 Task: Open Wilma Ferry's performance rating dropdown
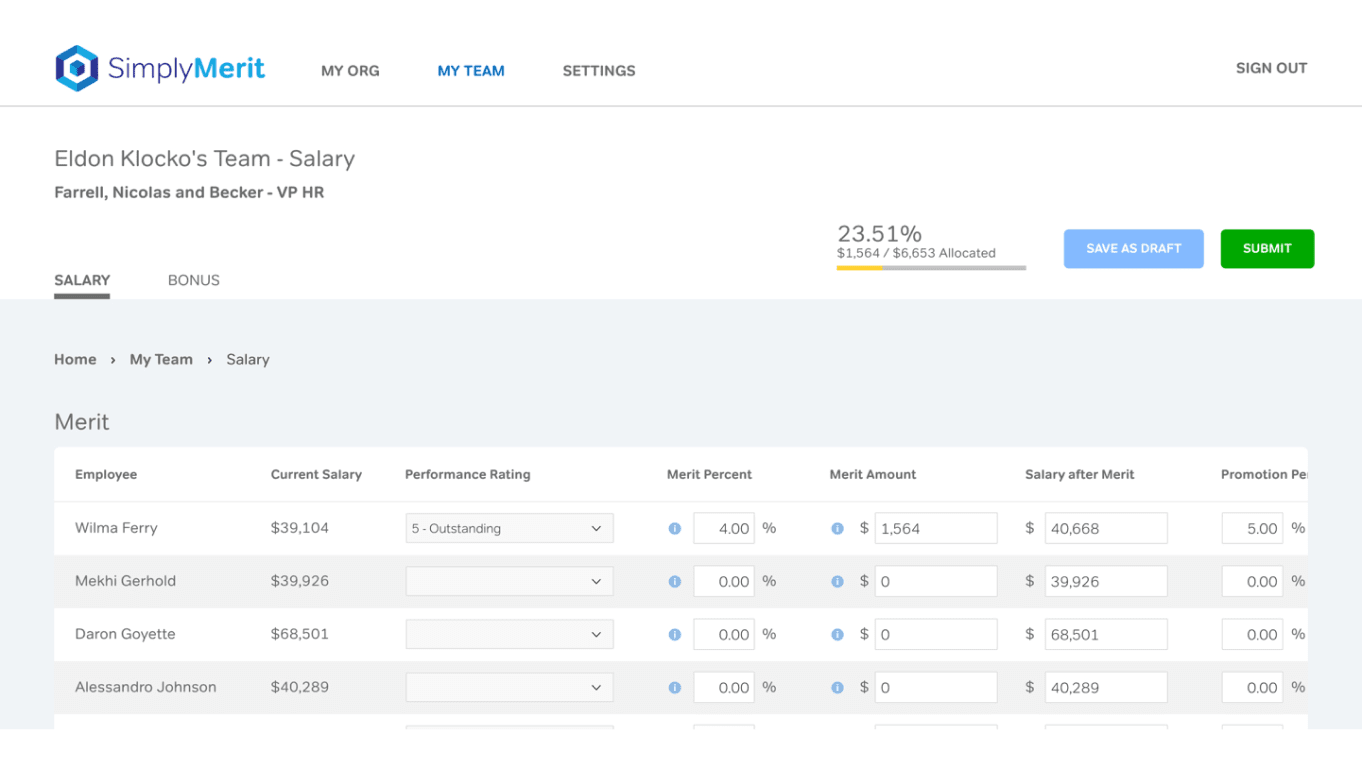509,529
